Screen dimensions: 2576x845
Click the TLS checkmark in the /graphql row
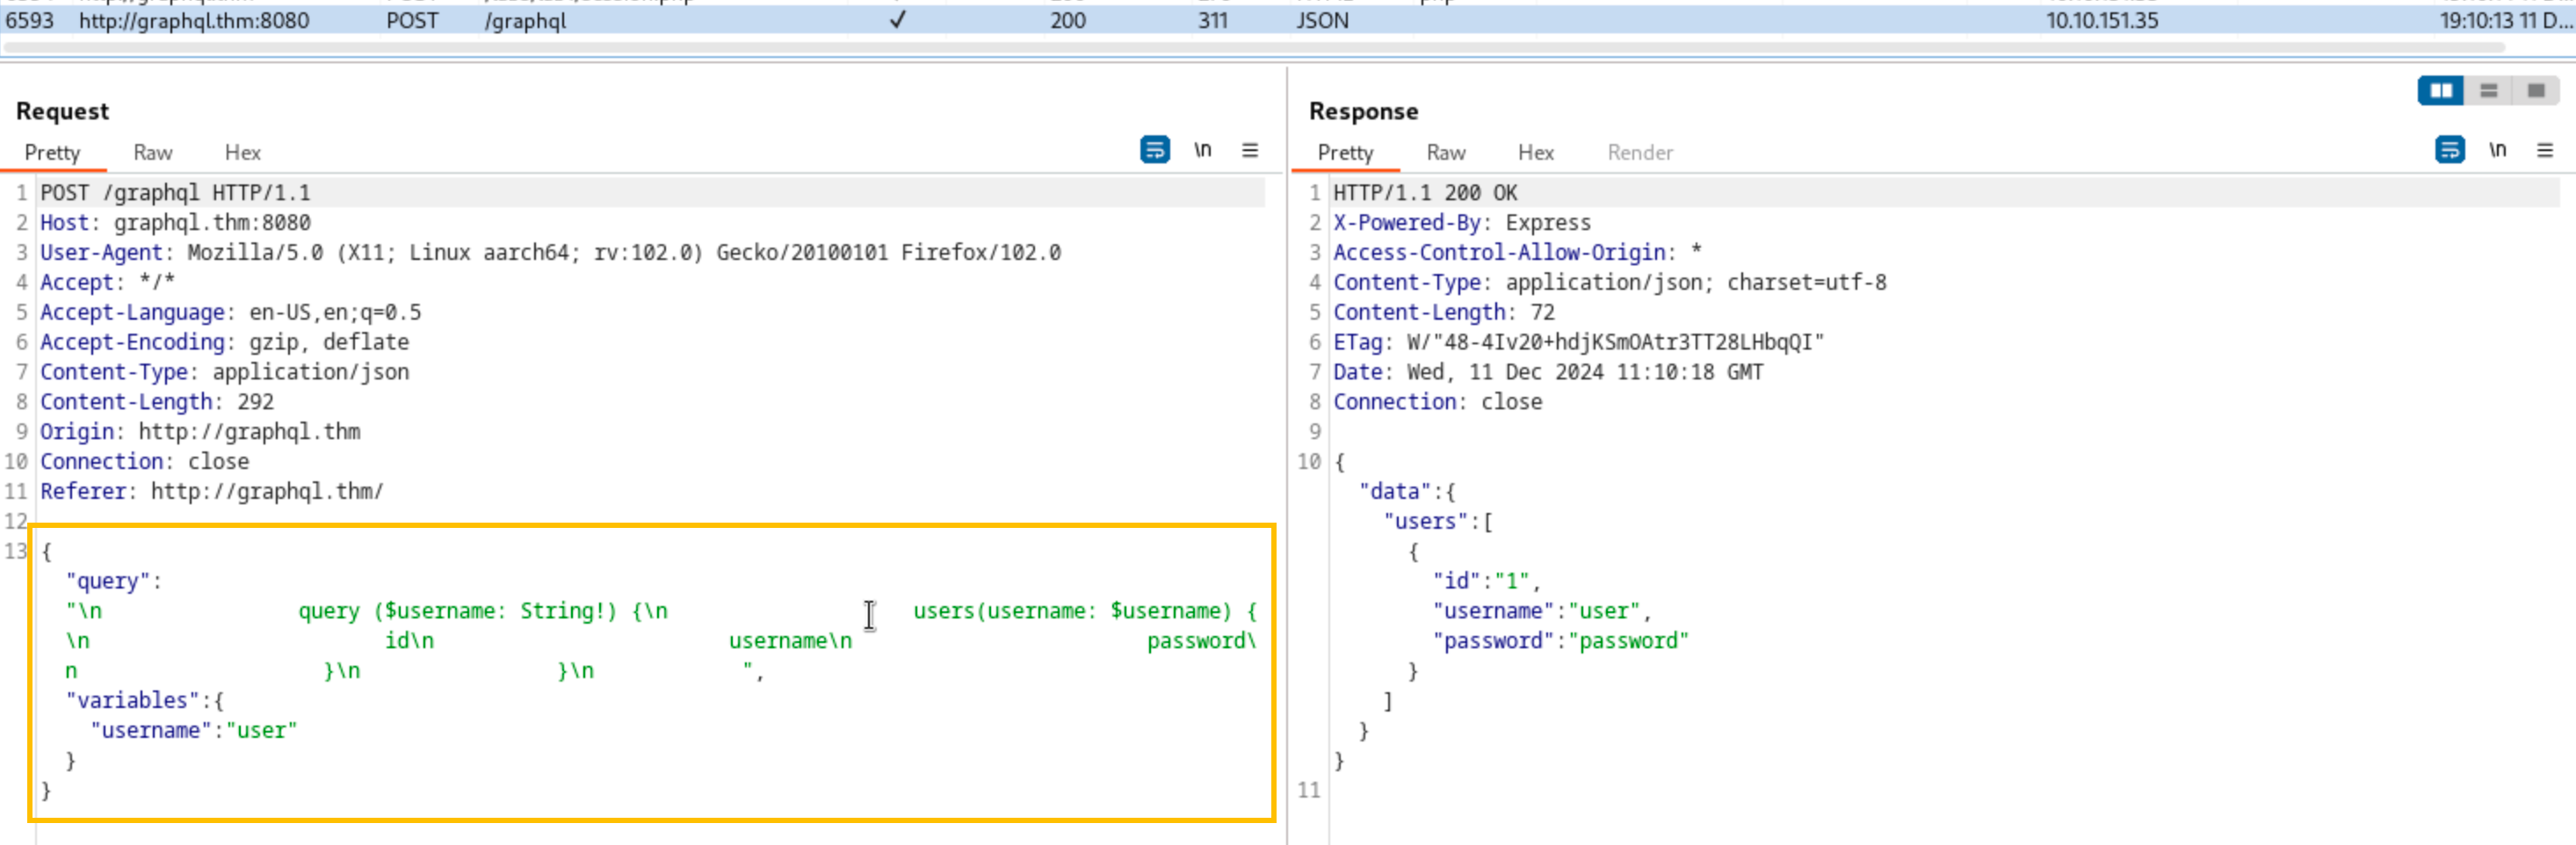pos(897,20)
